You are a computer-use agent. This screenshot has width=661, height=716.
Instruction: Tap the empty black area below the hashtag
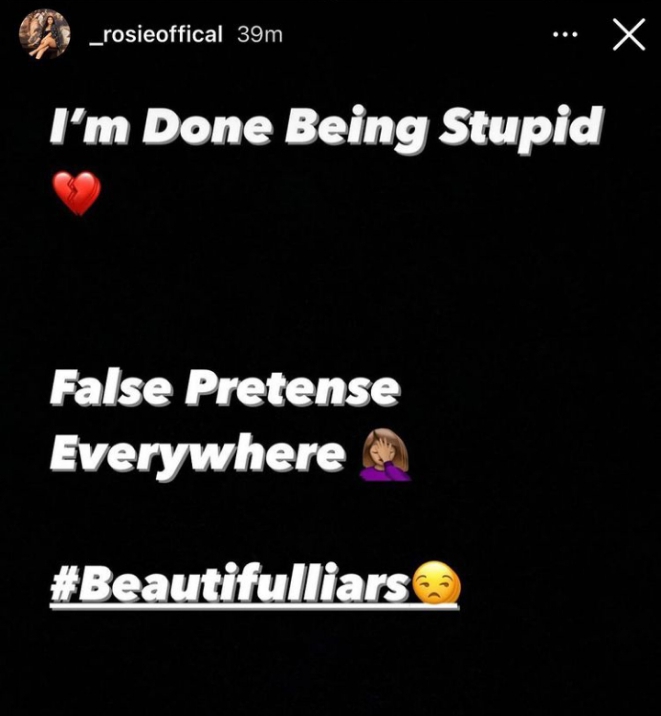click(x=330, y=664)
